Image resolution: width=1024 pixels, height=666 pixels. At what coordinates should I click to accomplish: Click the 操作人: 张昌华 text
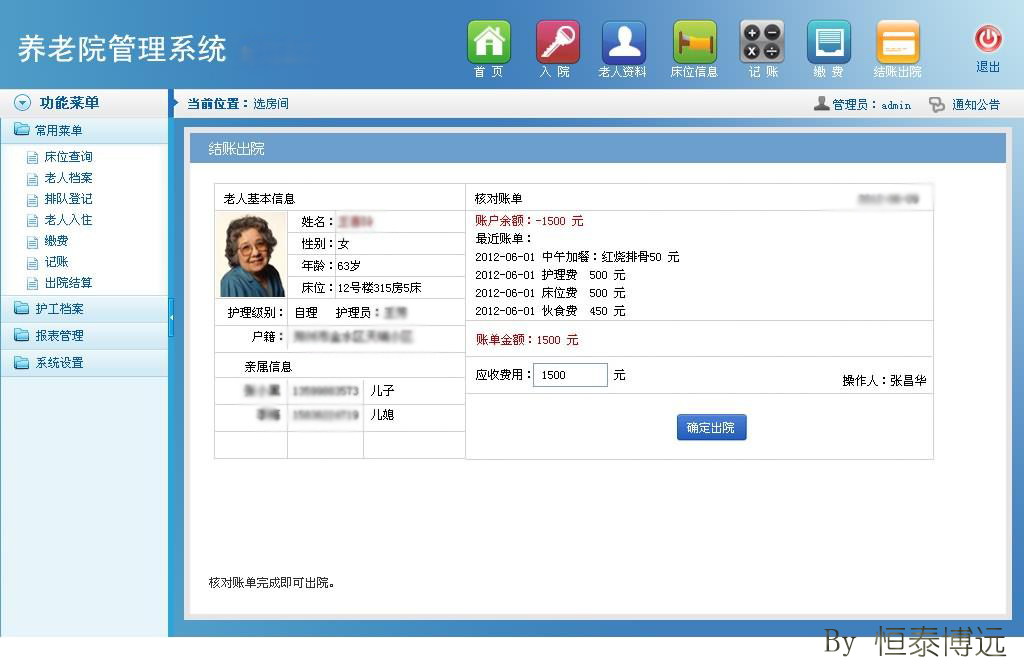[884, 381]
